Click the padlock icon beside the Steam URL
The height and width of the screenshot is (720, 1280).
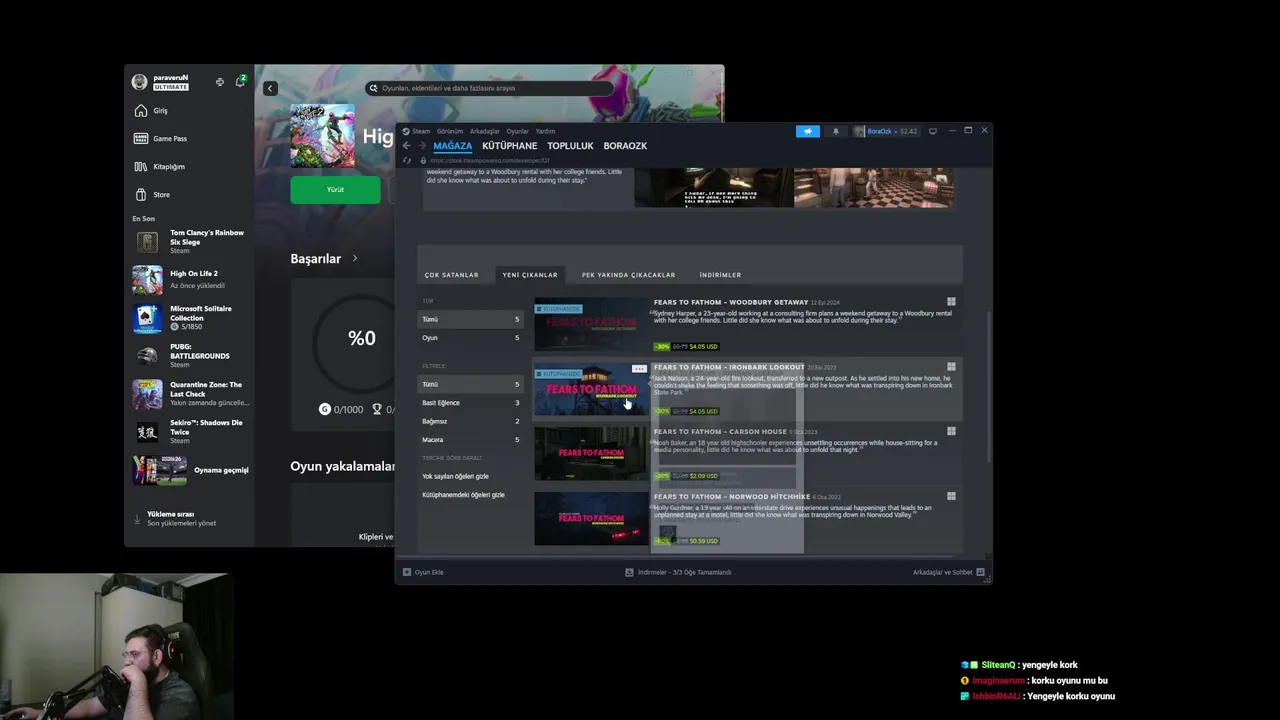tap(423, 160)
